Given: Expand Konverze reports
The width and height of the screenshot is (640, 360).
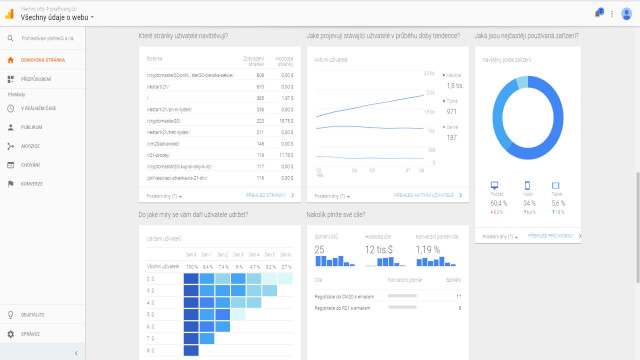Looking at the screenshot, I should pyautogui.click(x=42, y=184).
